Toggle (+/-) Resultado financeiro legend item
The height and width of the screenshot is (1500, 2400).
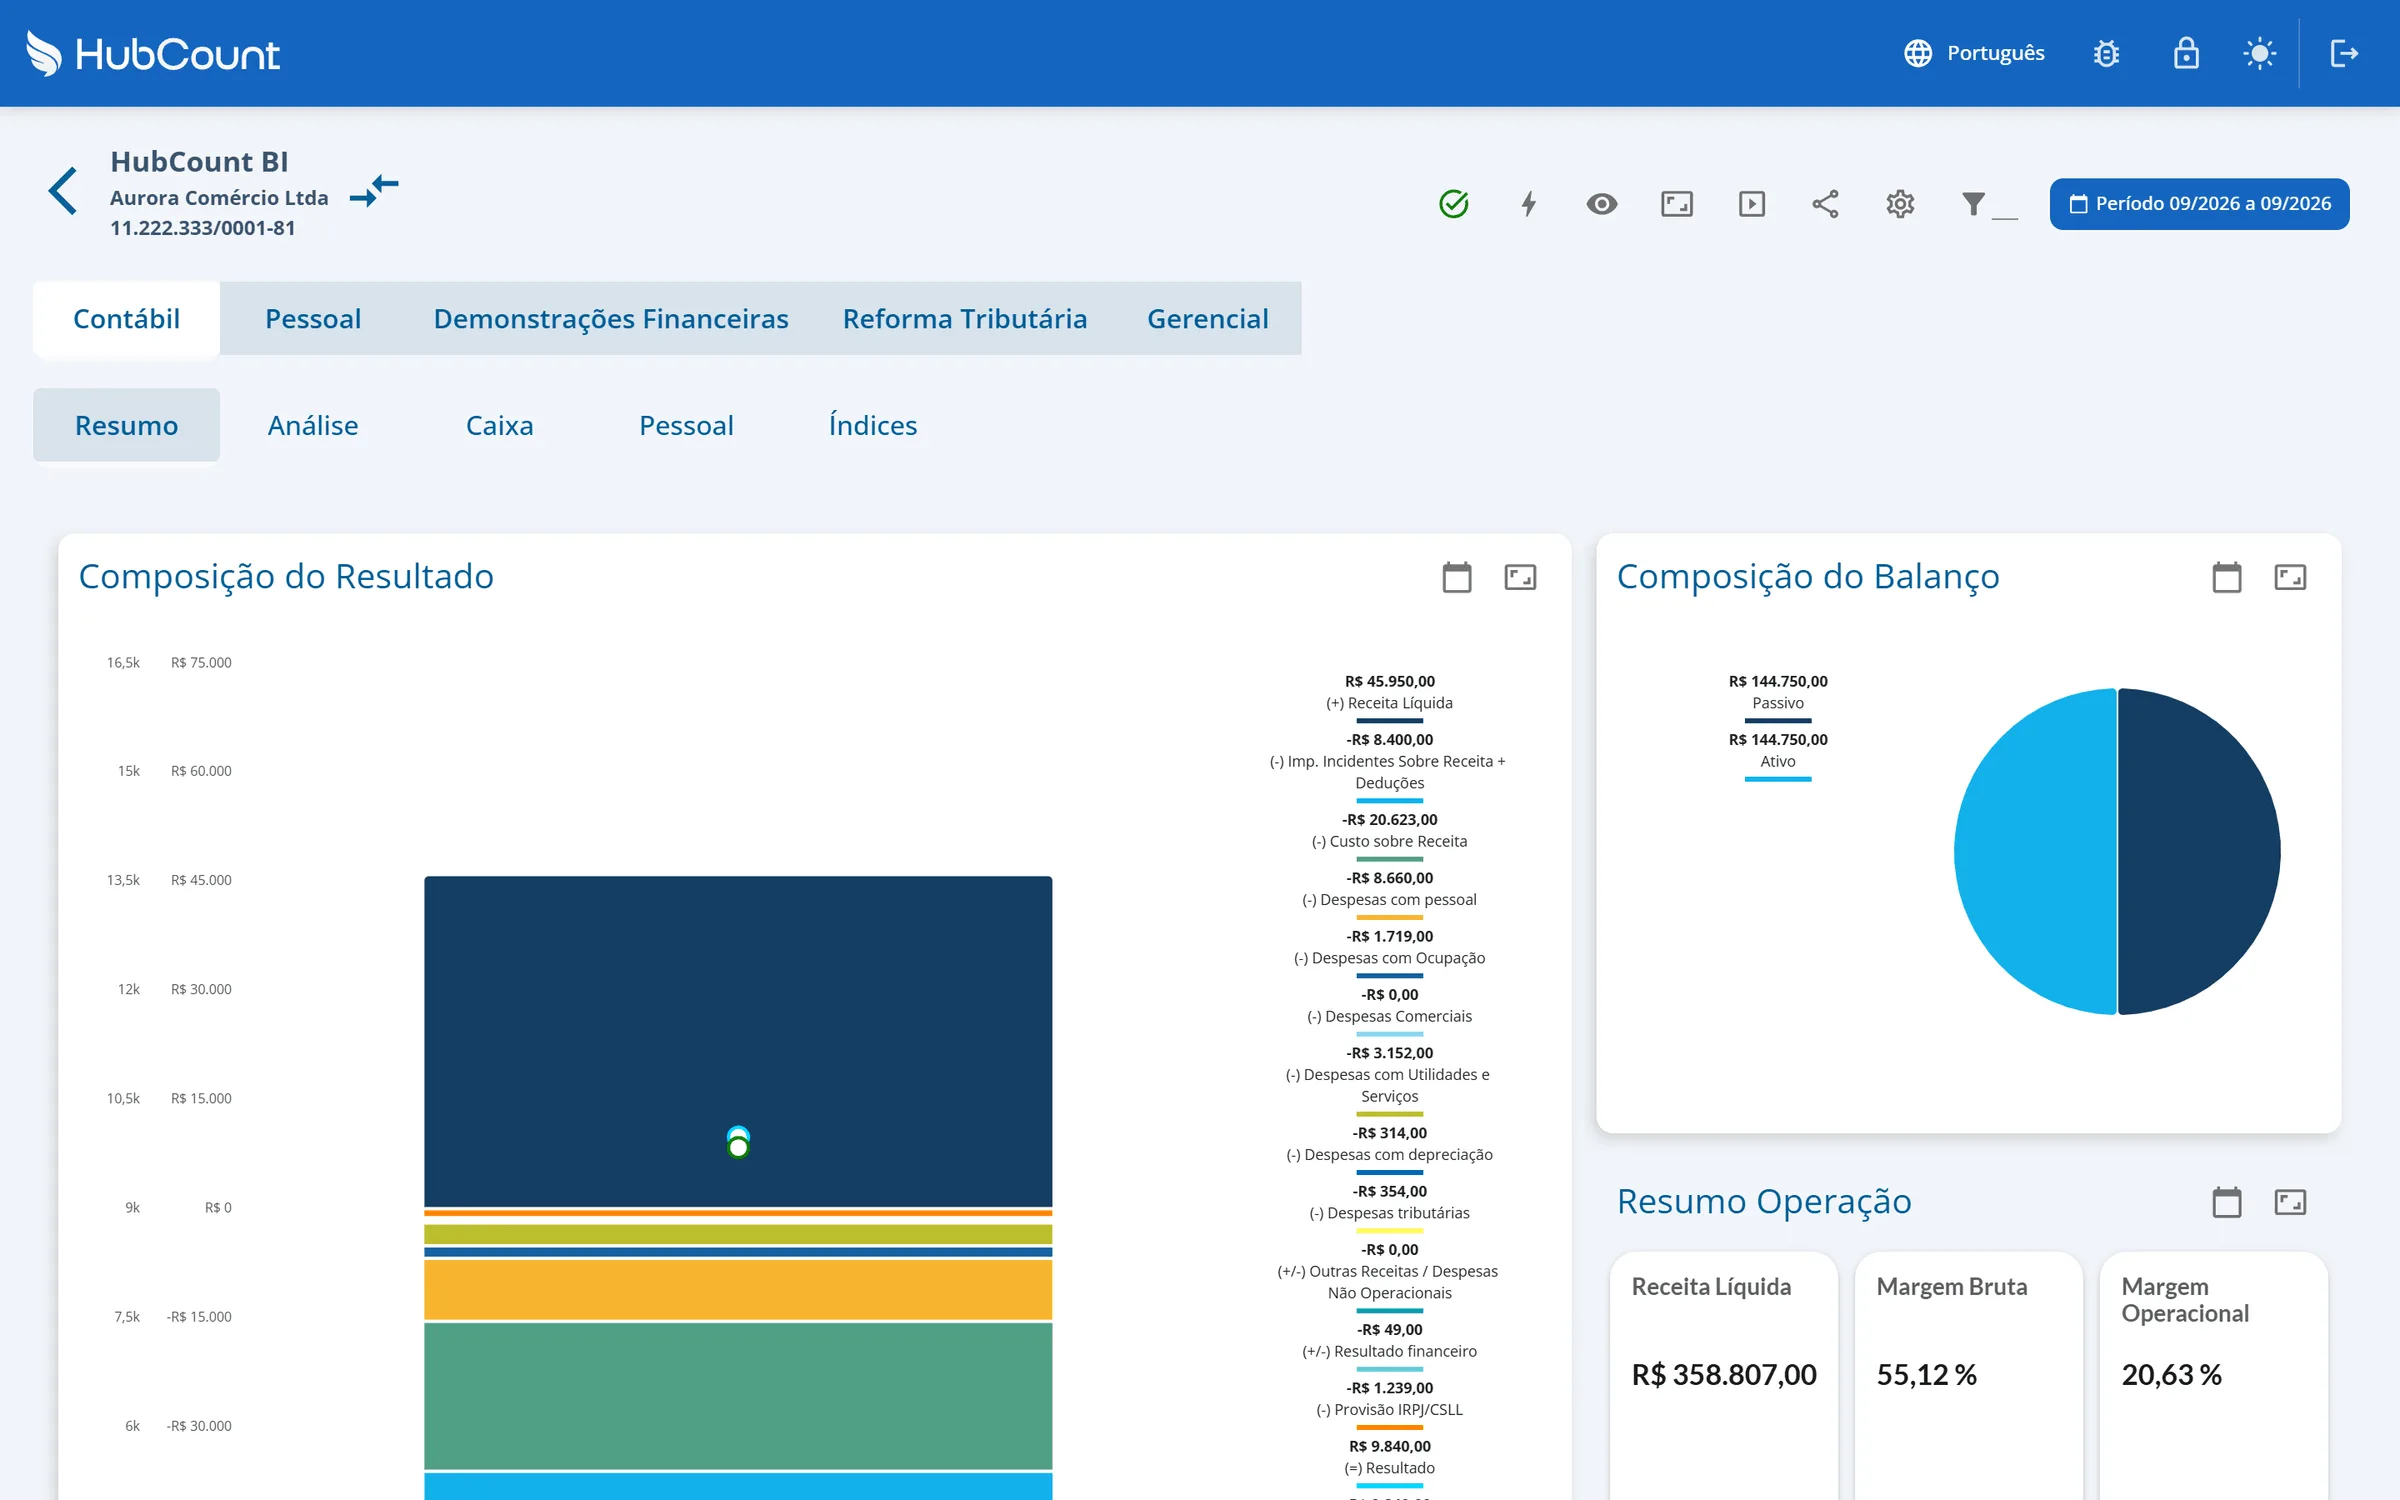1389,1346
